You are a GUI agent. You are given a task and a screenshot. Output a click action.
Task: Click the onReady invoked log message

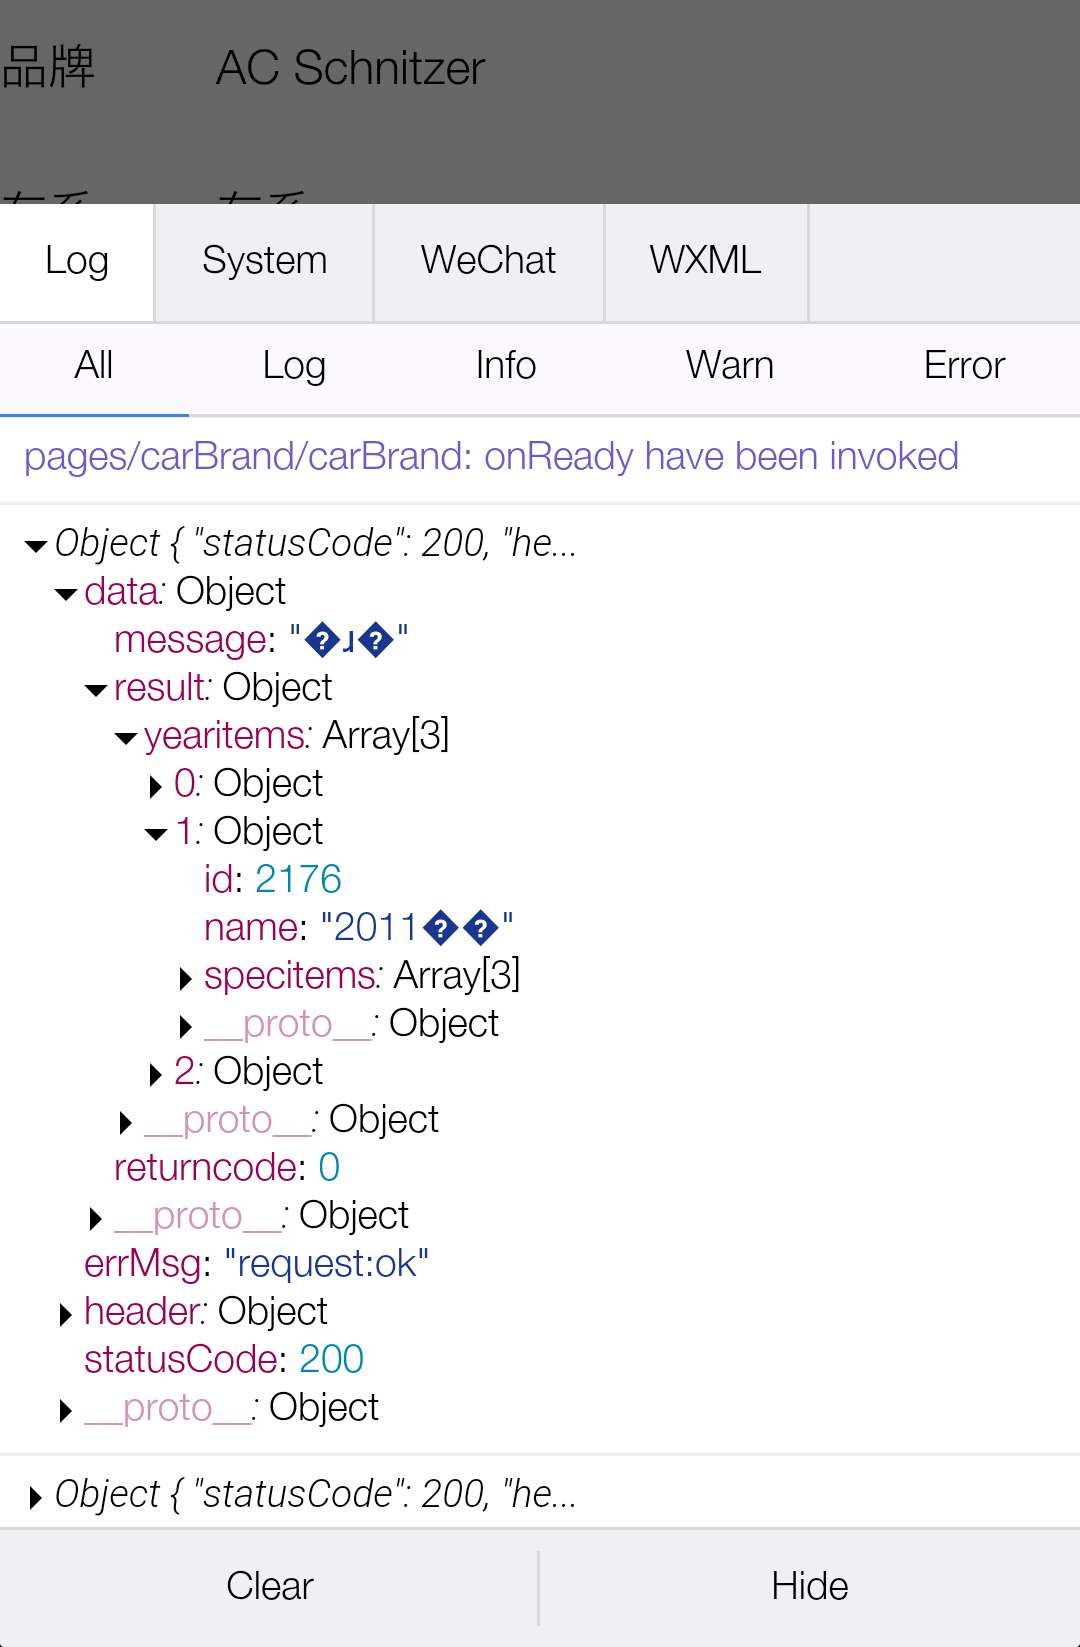[x=491, y=457]
